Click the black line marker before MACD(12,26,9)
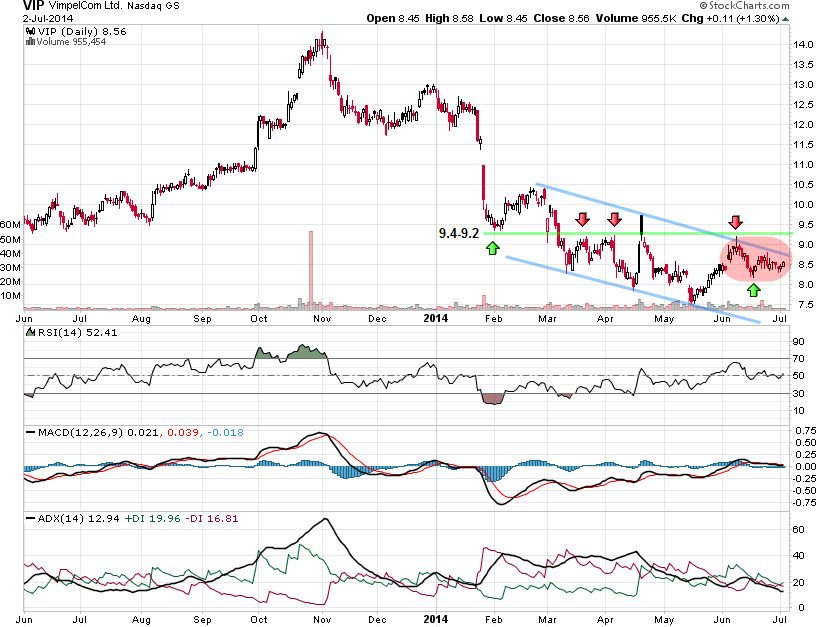 tap(31, 432)
